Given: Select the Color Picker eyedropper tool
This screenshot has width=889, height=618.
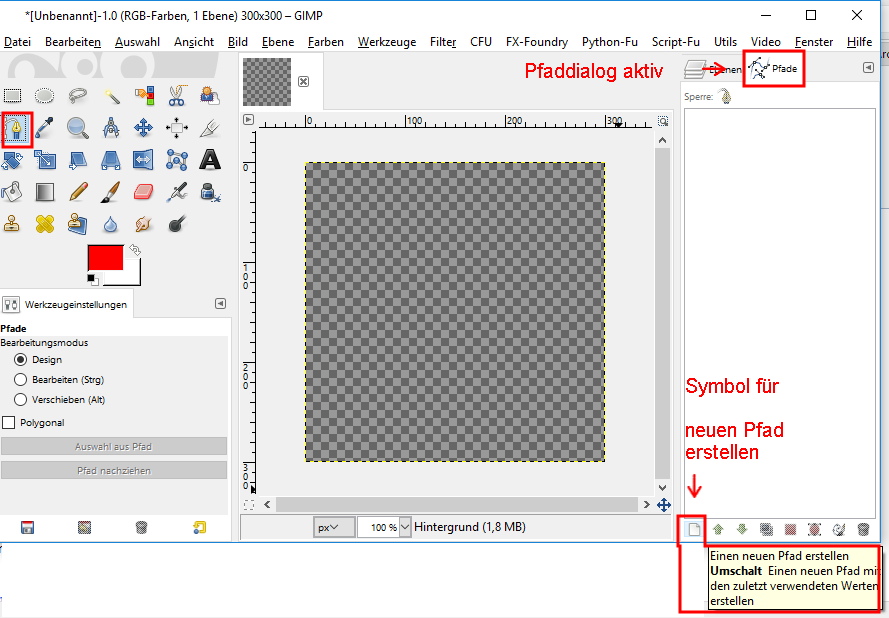Looking at the screenshot, I should click(x=45, y=128).
